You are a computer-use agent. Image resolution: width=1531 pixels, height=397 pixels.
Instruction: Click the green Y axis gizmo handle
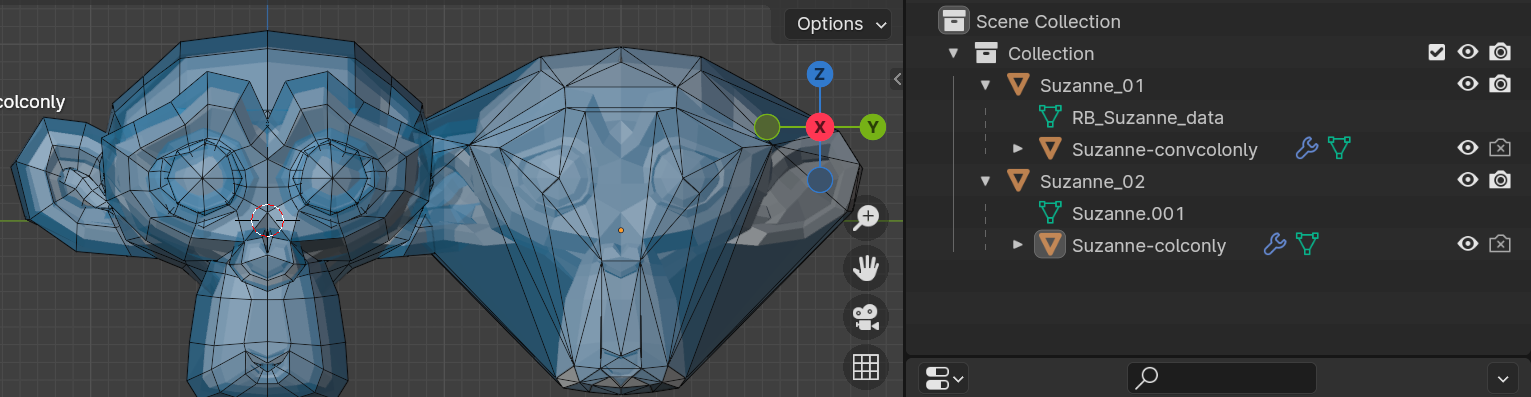point(873,127)
